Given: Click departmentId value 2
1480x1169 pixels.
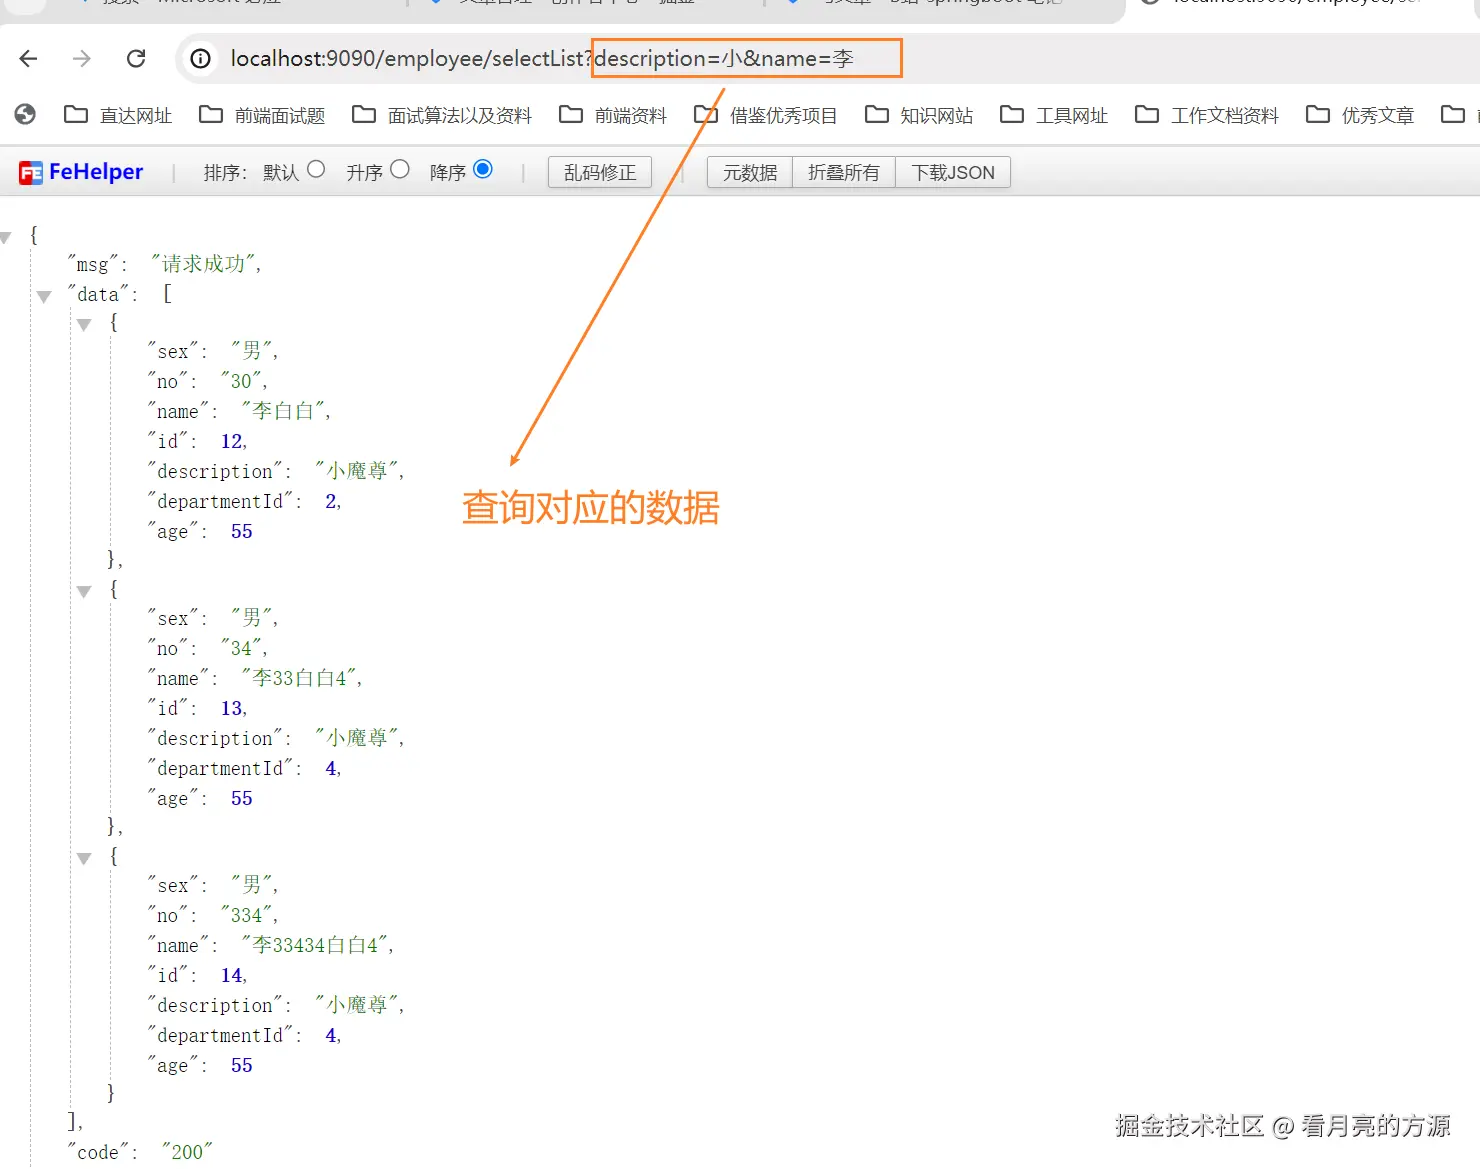Looking at the screenshot, I should 331,501.
